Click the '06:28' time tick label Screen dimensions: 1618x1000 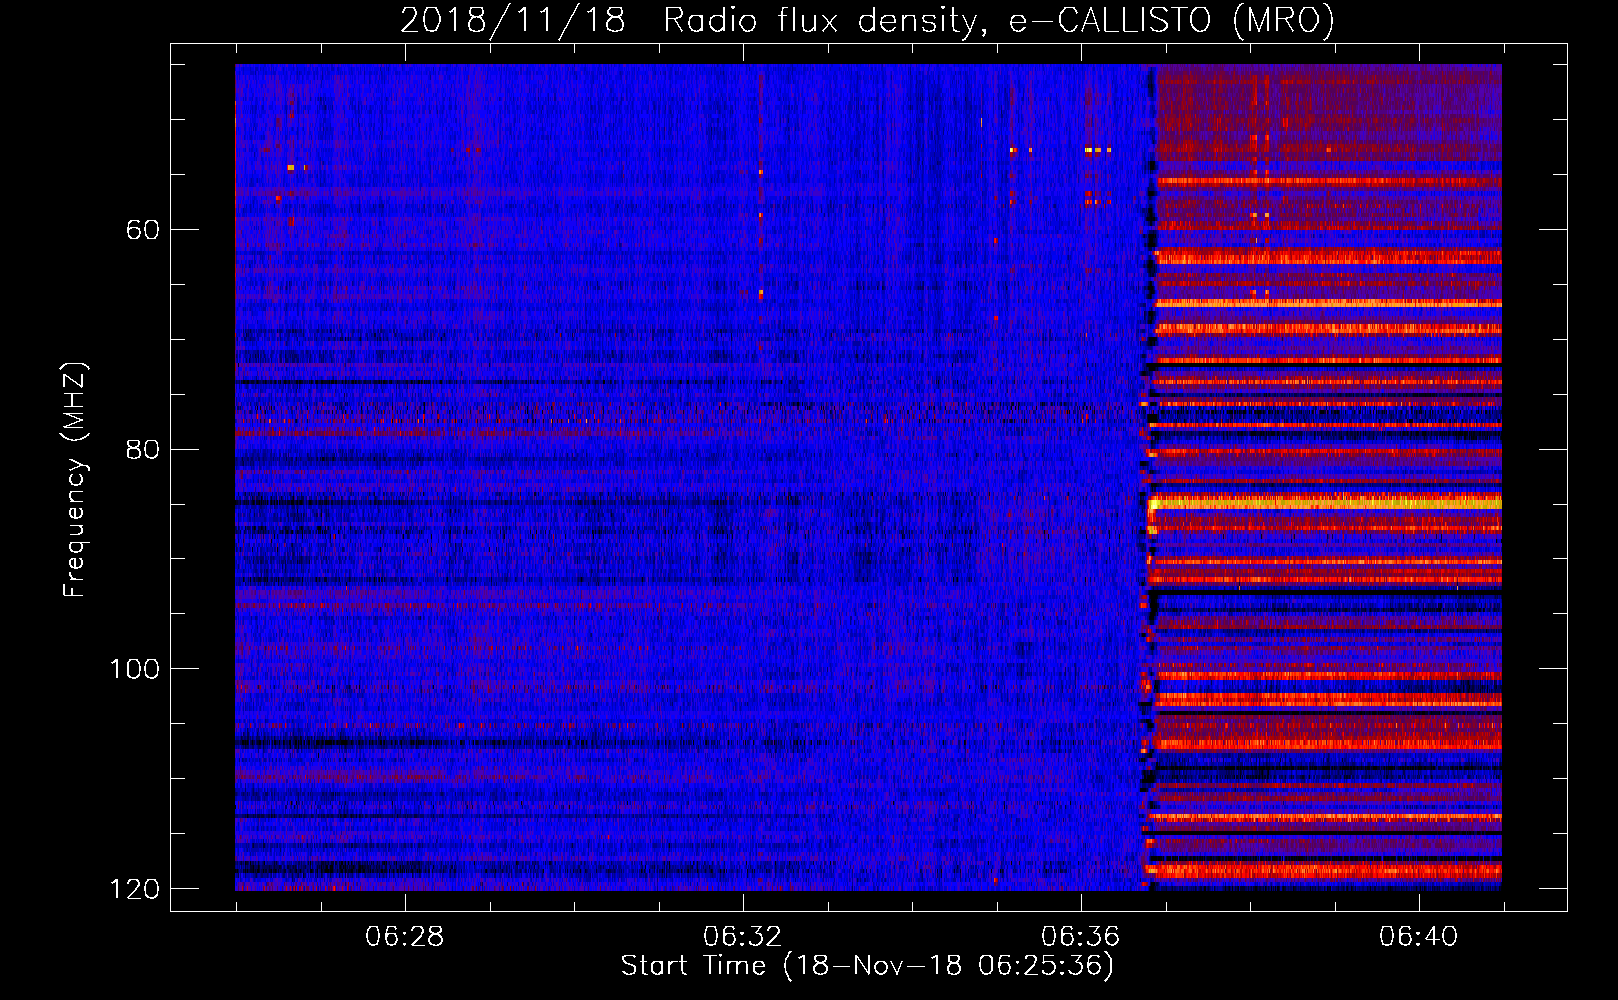[405, 937]
